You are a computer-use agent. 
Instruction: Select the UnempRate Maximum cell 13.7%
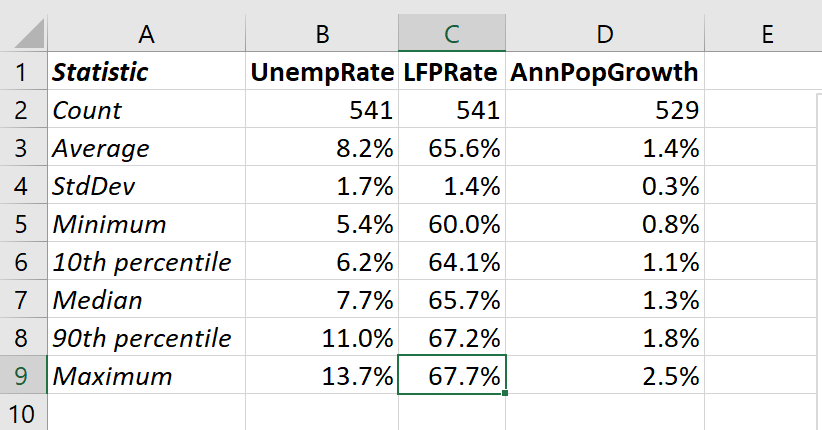[322, 376]
